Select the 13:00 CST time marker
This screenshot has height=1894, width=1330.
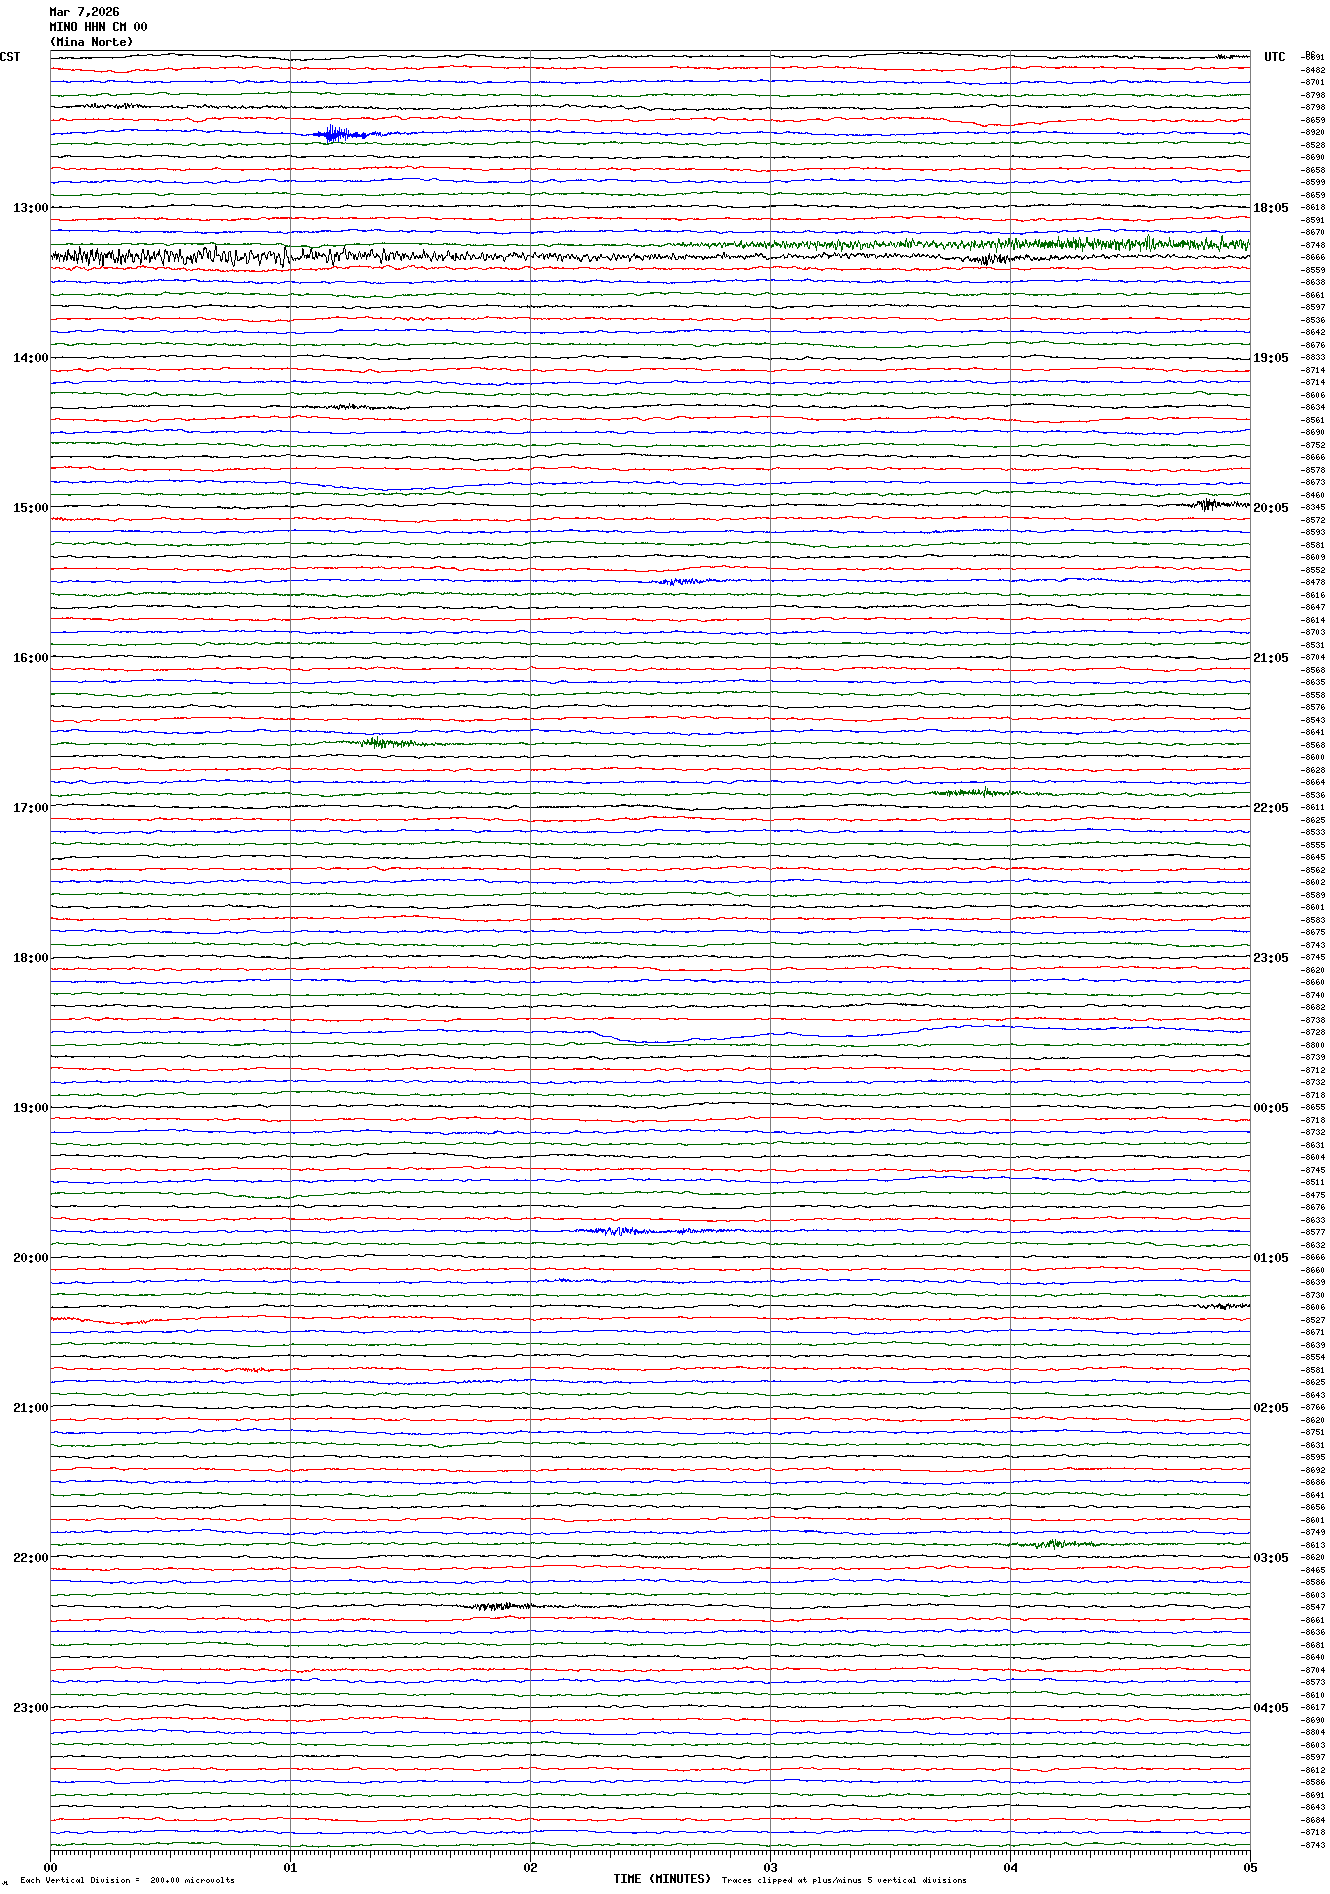30,208
